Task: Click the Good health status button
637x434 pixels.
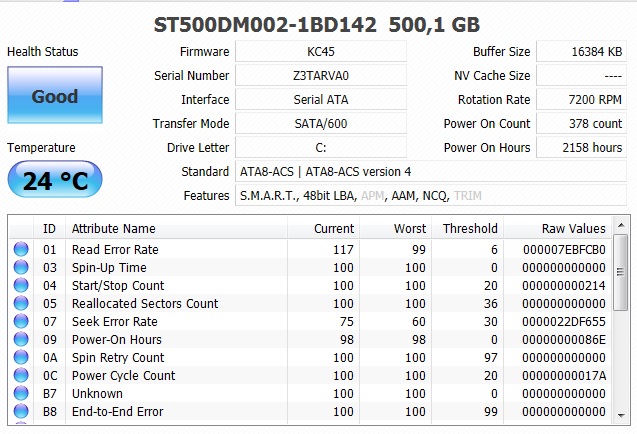Action: pyautogui.click(x=55, y=95)
